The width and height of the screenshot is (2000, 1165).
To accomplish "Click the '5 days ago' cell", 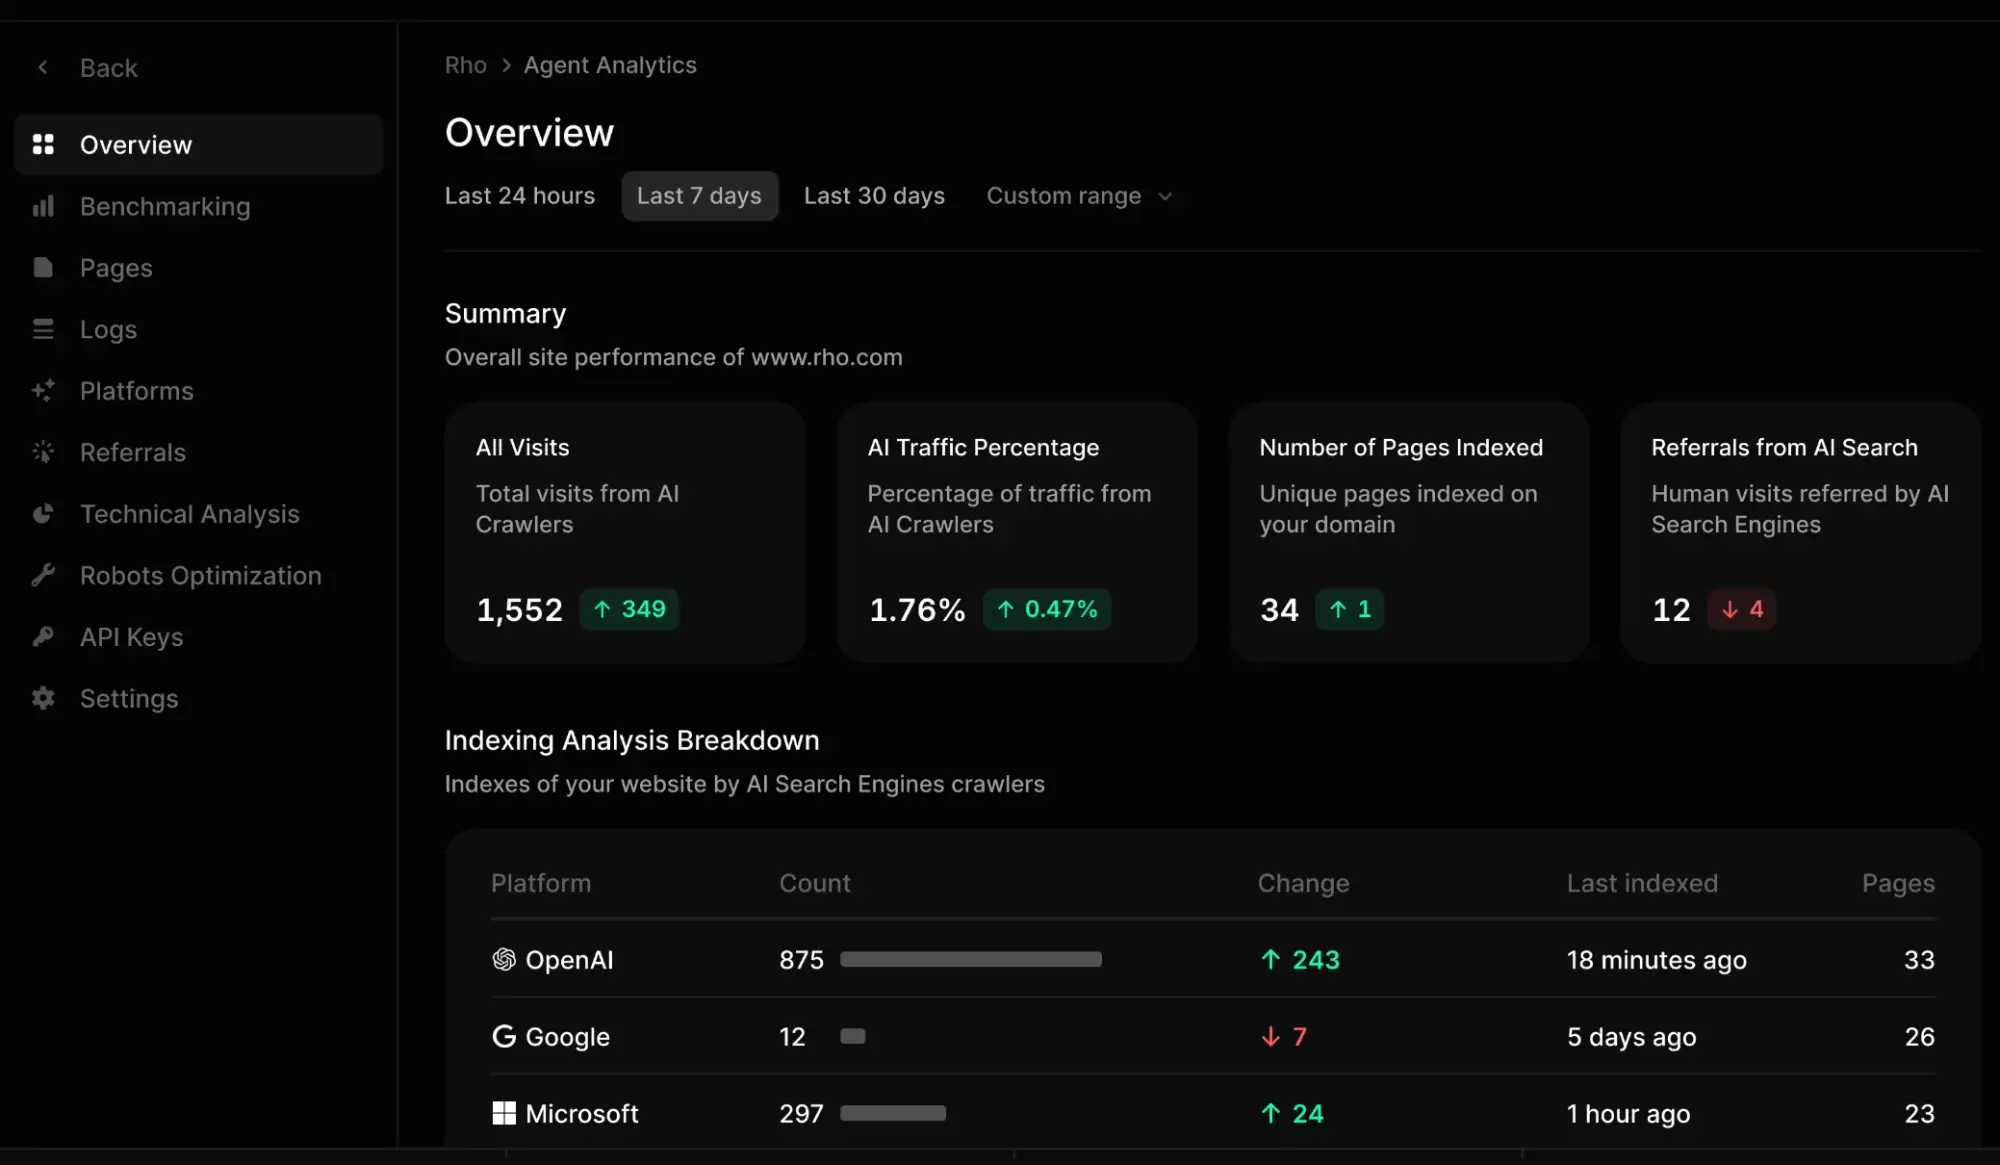I will [1631, 1037].
